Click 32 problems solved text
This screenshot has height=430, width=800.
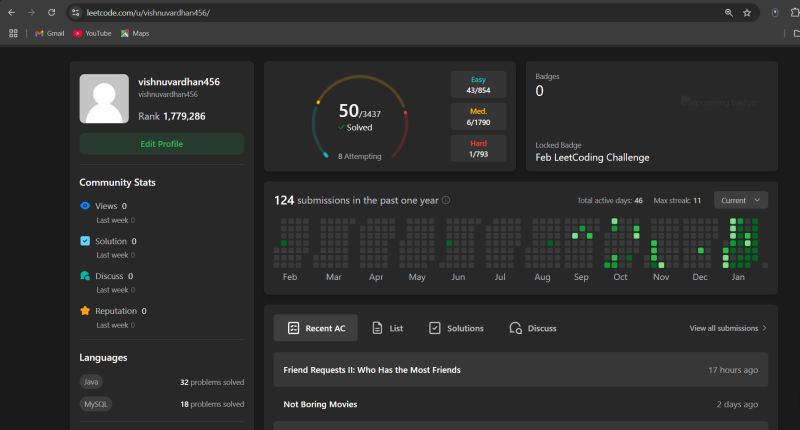pyautogui.click(x=212, y=382)
